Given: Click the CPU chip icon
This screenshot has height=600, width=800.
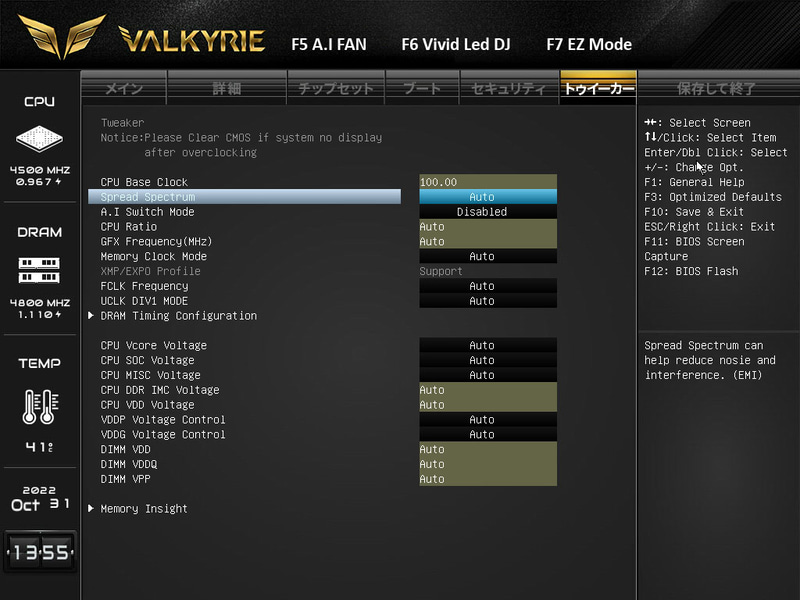Looking at the screenshot, I should pos(39,138).
